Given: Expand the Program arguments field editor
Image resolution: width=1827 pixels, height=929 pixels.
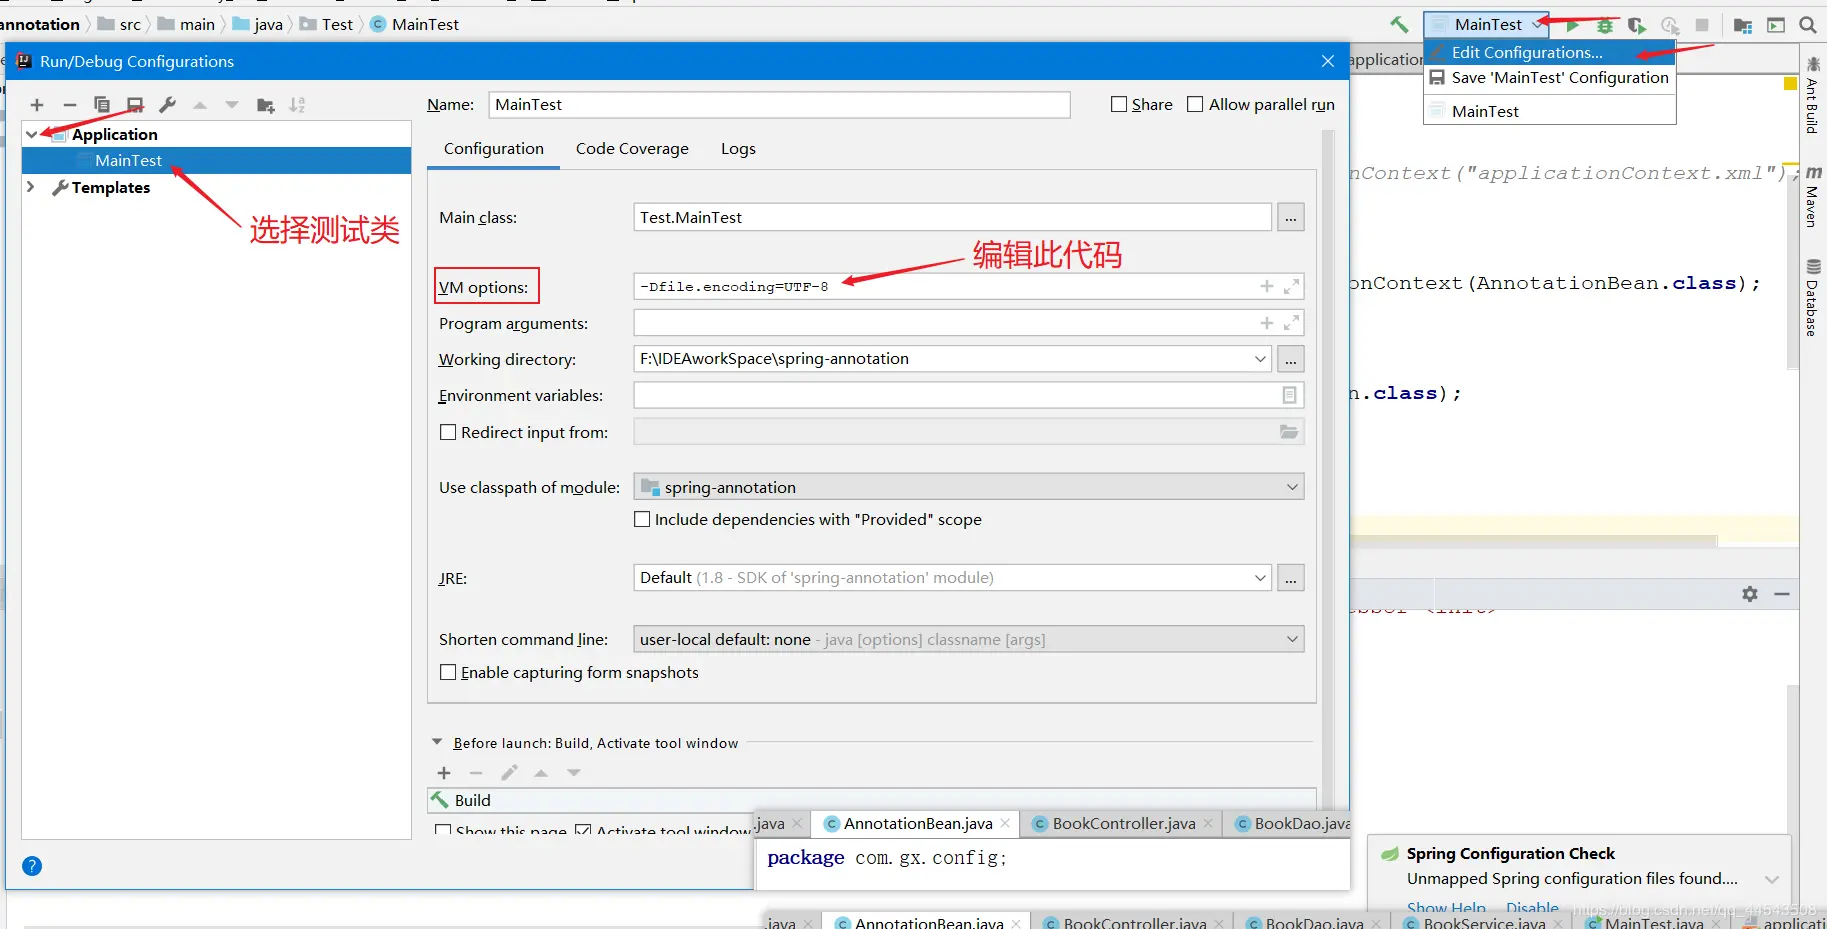Looking at the screenshot, I should (x=1291, y=323).
